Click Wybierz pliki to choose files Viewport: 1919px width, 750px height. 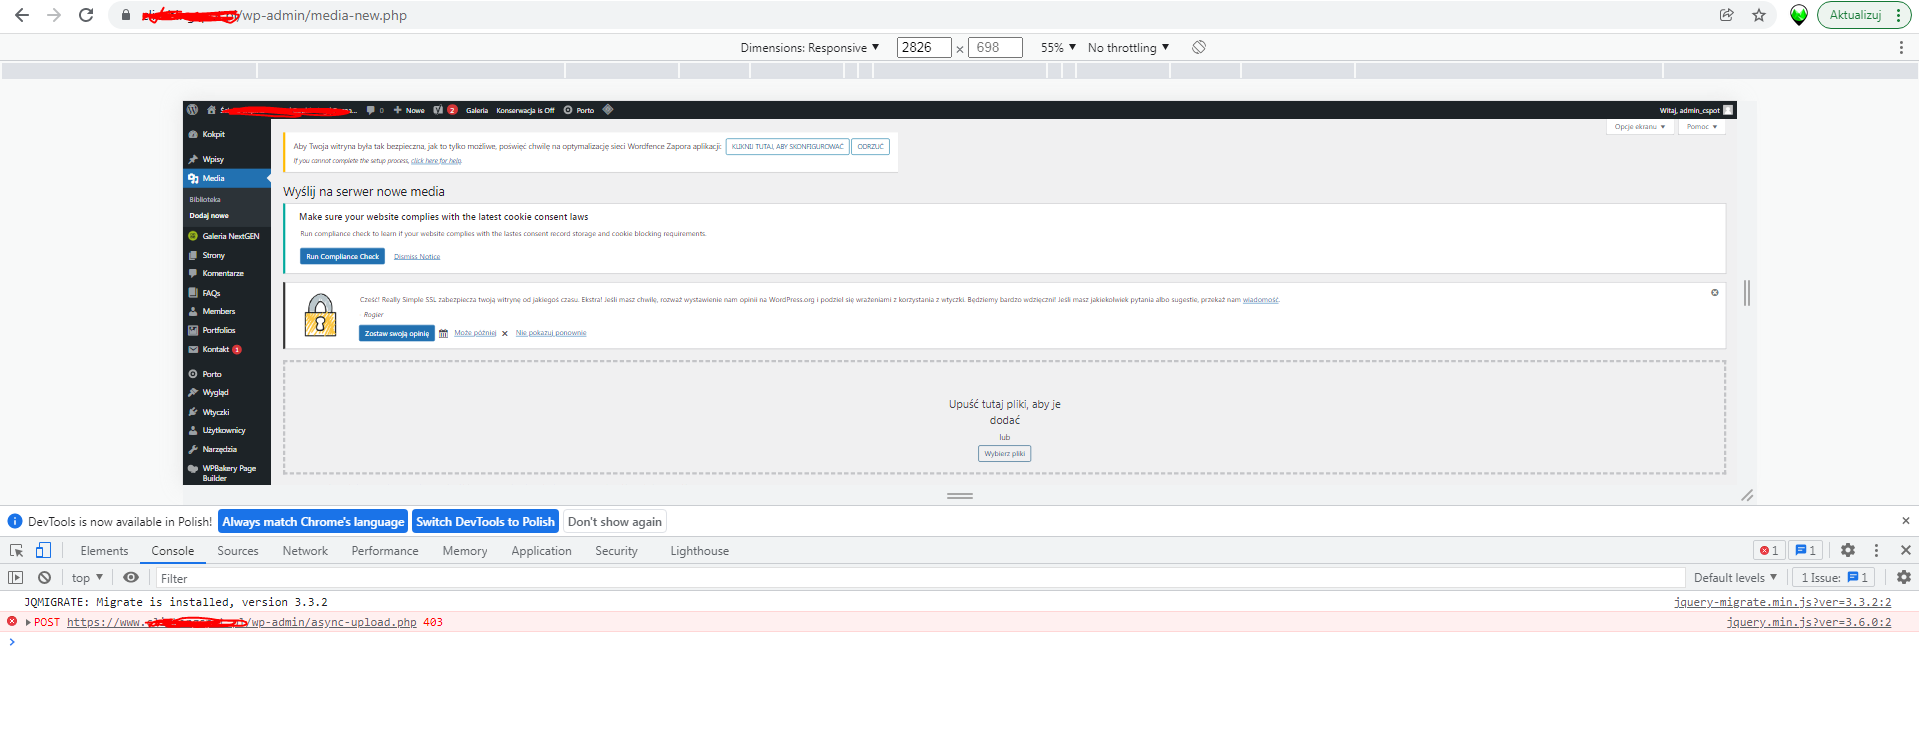click(x=1004, y=454)
